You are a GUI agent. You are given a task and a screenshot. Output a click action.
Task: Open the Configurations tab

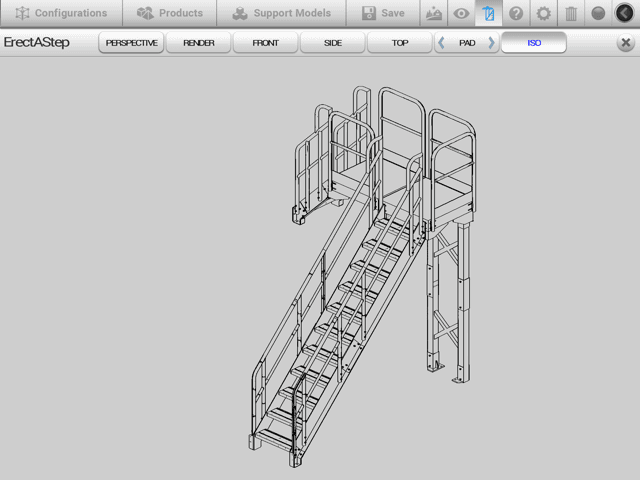(x=61, y=13)
